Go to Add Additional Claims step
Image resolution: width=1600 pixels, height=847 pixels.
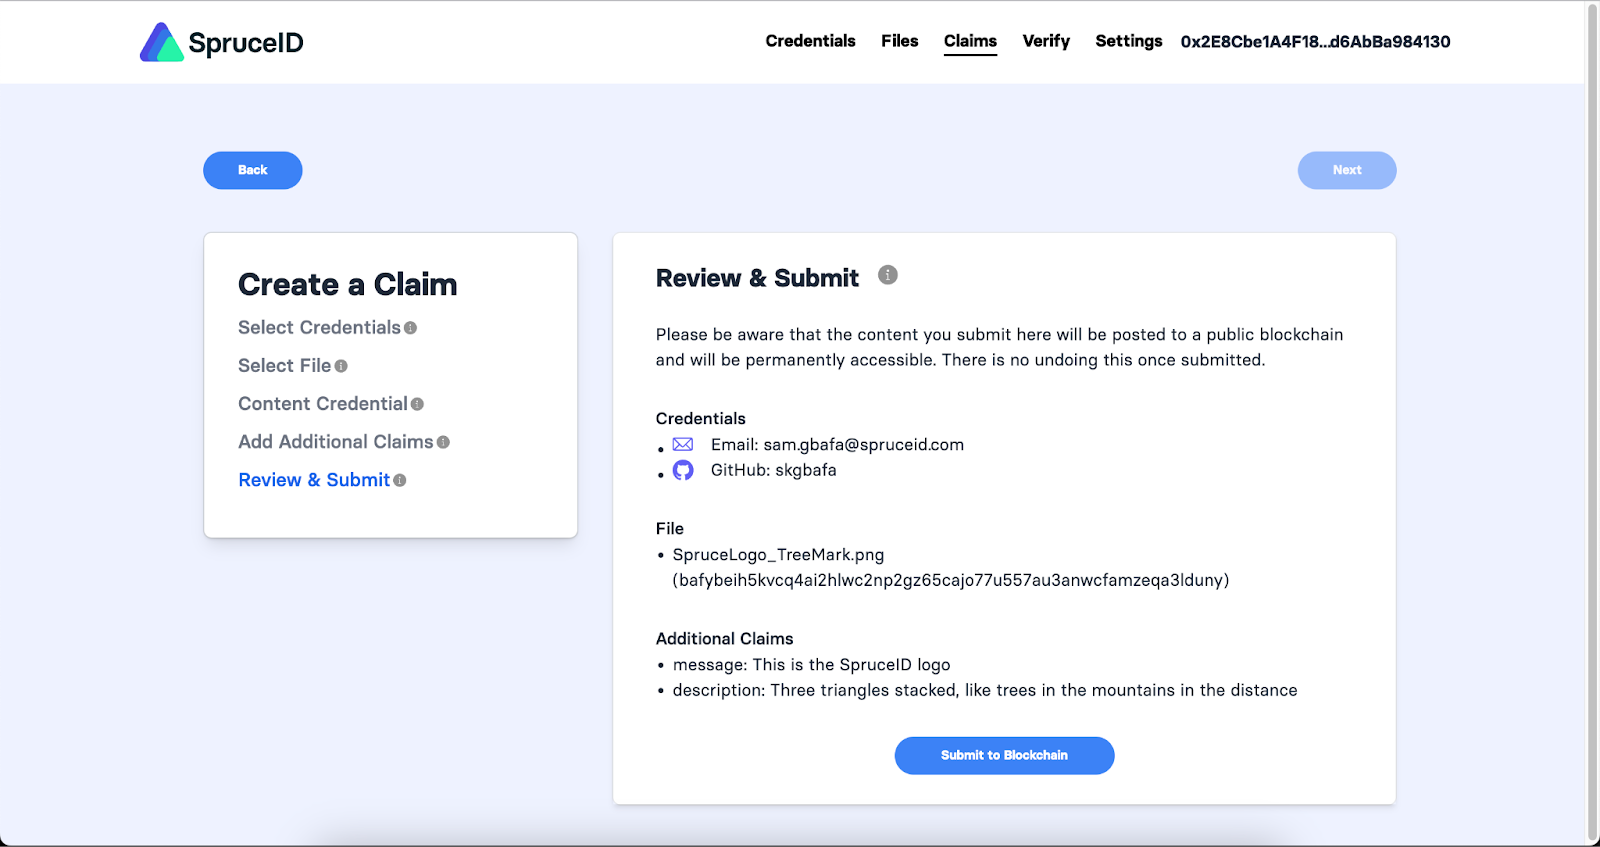click(335, 442)
